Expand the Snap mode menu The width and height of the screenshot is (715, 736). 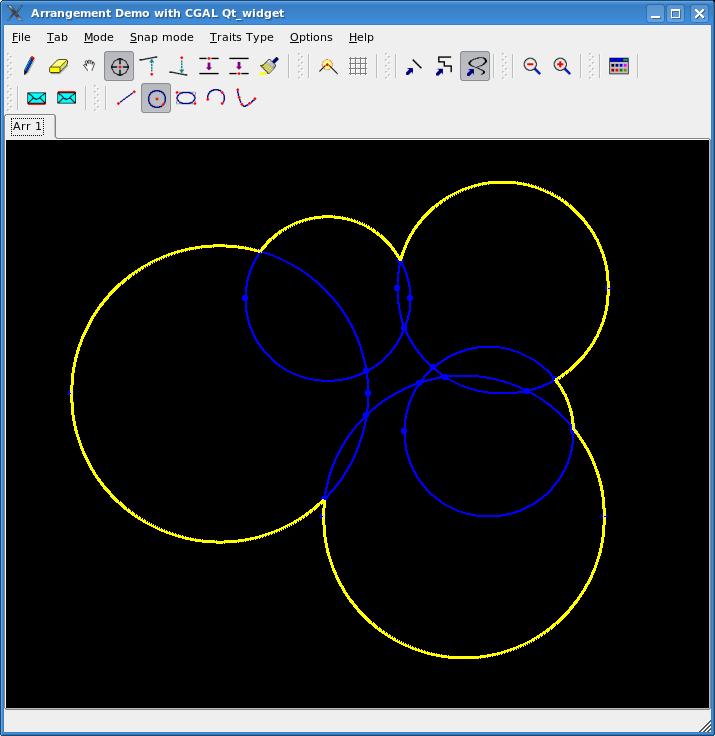coord(161,37)
